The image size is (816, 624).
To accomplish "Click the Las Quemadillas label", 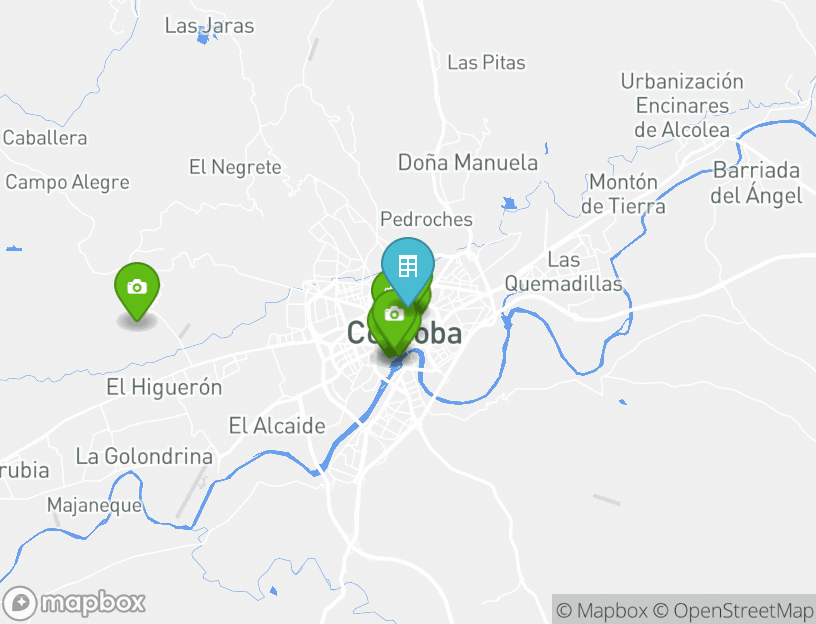I will click(564, 271).
